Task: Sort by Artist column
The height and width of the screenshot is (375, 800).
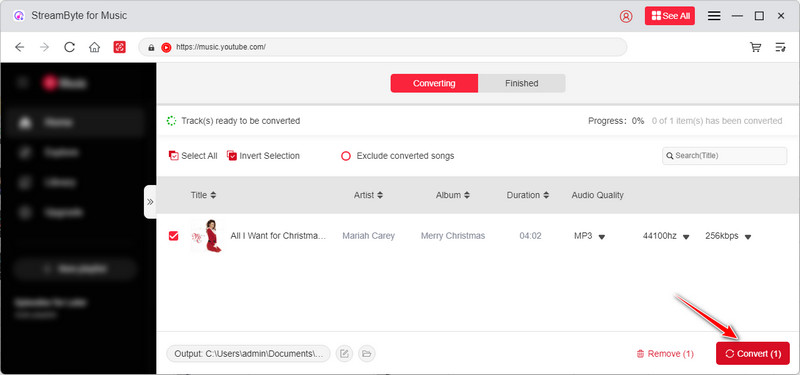Action: point(368,195)
